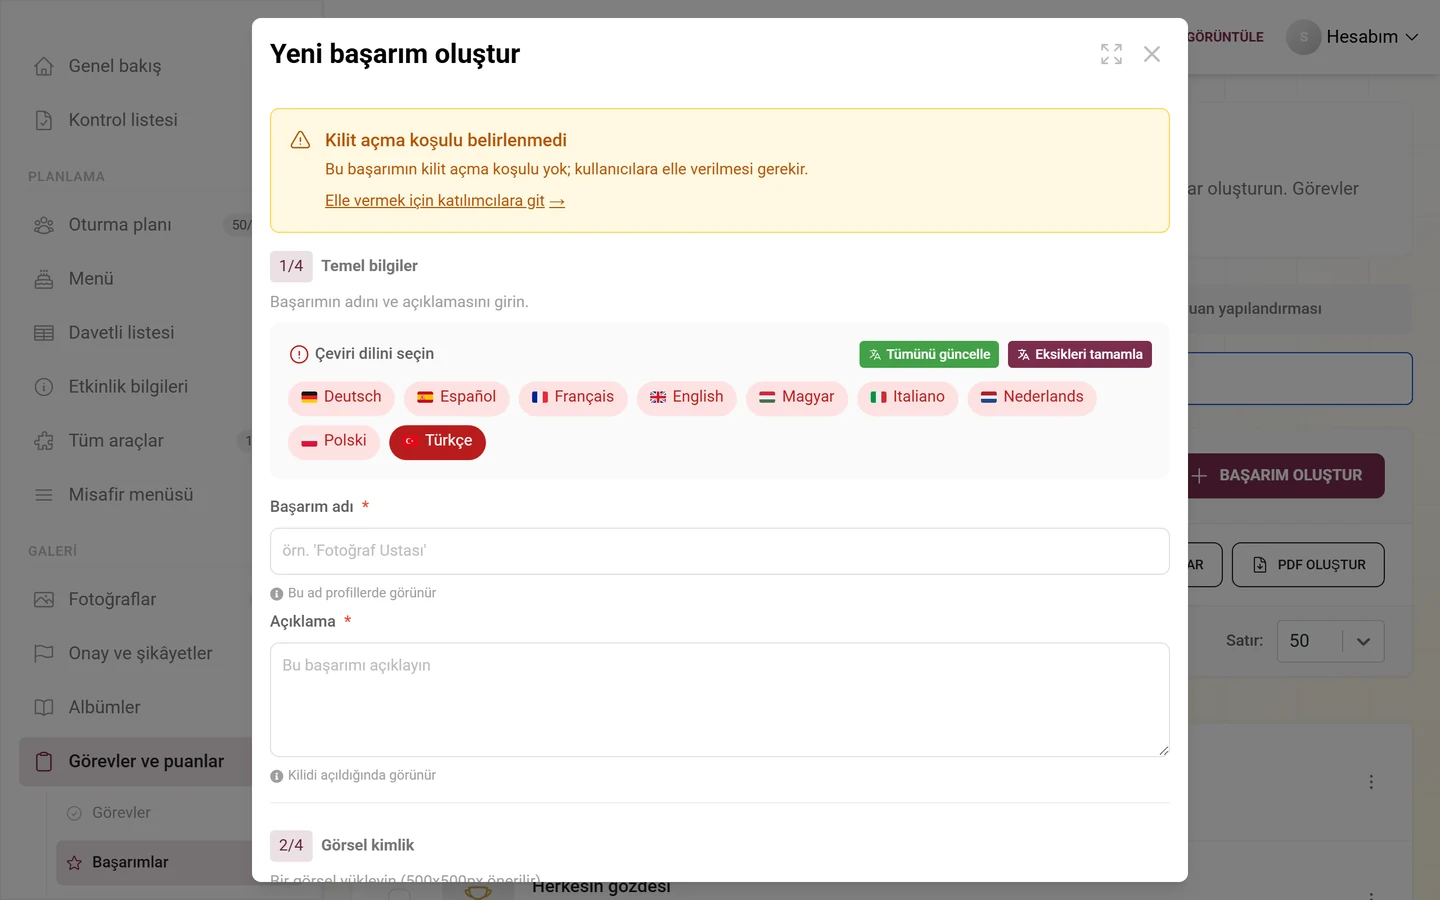1440x900 pixels.
Task: Select Español translation language
Action: tap(456, 397)
